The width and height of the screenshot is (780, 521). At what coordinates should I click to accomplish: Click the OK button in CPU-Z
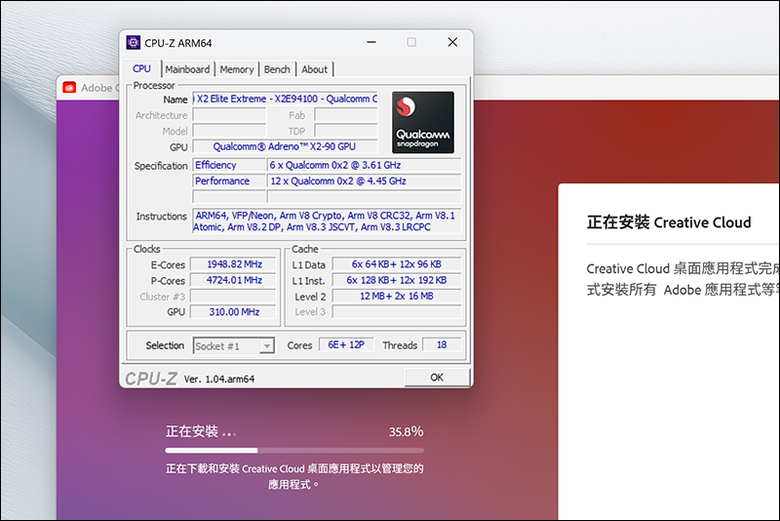[437, 377]
